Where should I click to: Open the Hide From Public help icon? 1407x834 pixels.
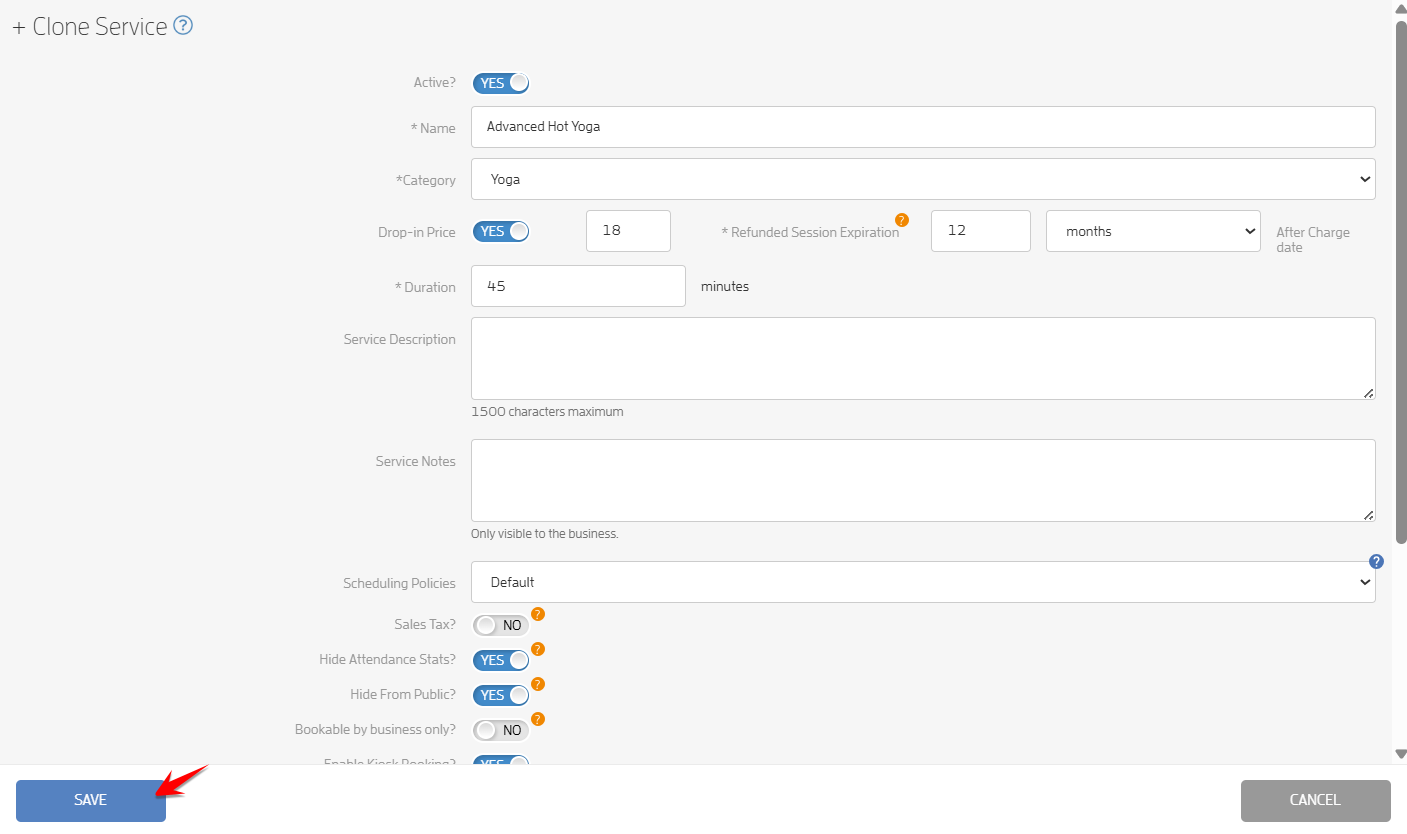(537, 684)
